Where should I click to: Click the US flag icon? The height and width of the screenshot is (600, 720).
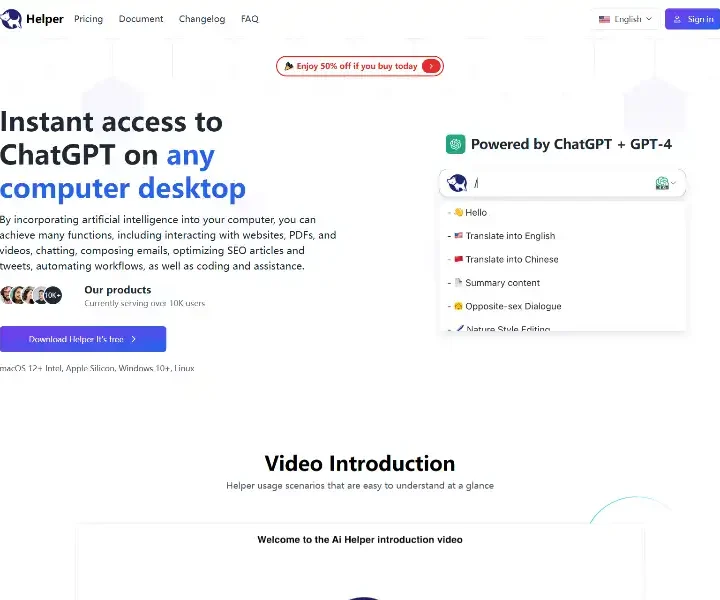(x=604, y=19)
